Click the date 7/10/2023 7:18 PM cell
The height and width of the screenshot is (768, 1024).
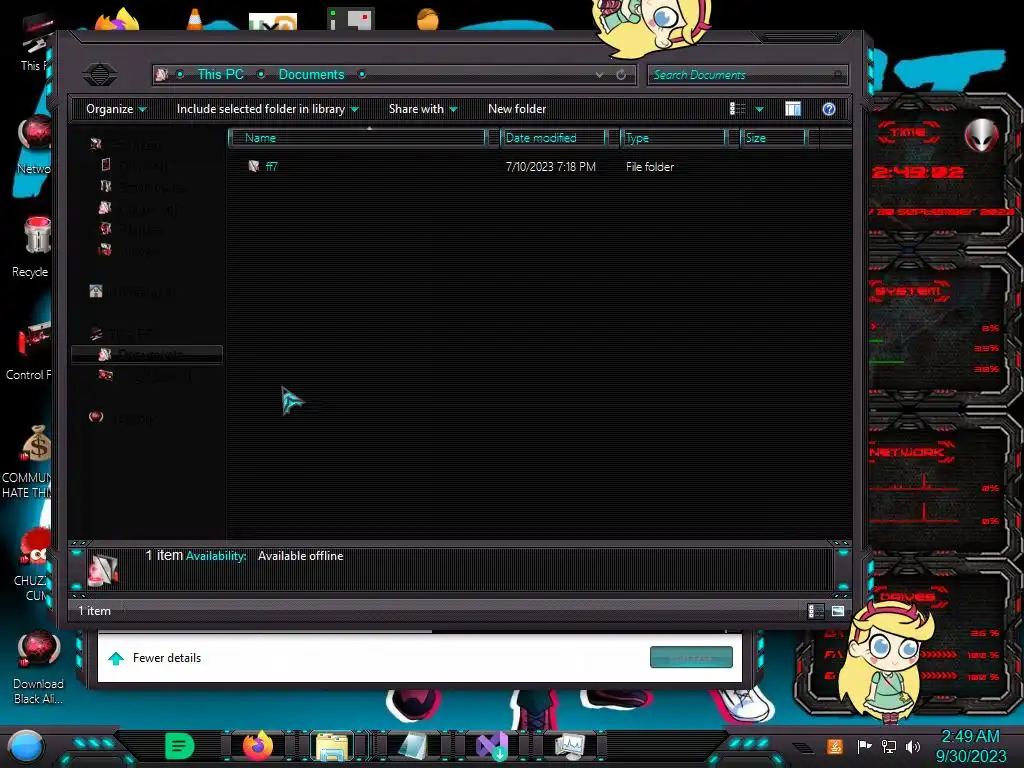point(551,167)
